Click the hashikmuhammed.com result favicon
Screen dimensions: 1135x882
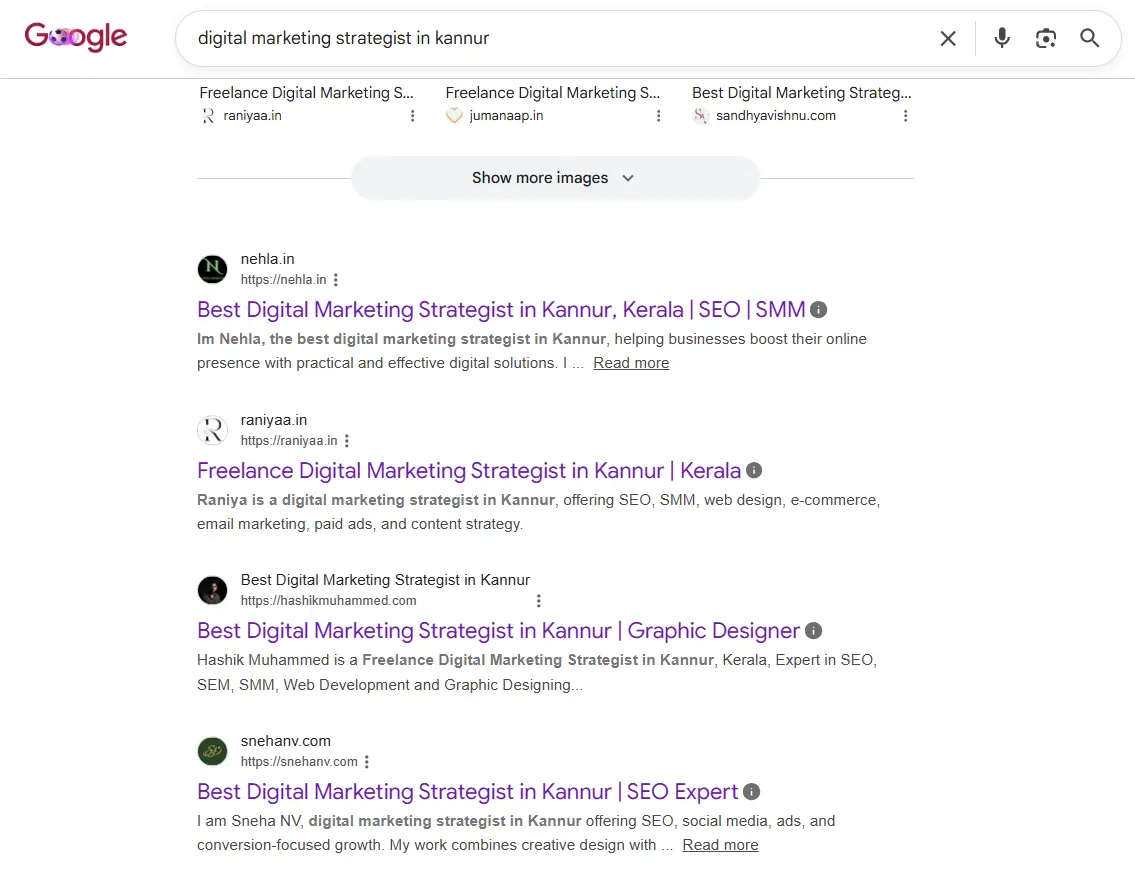(x=212, y=590)
